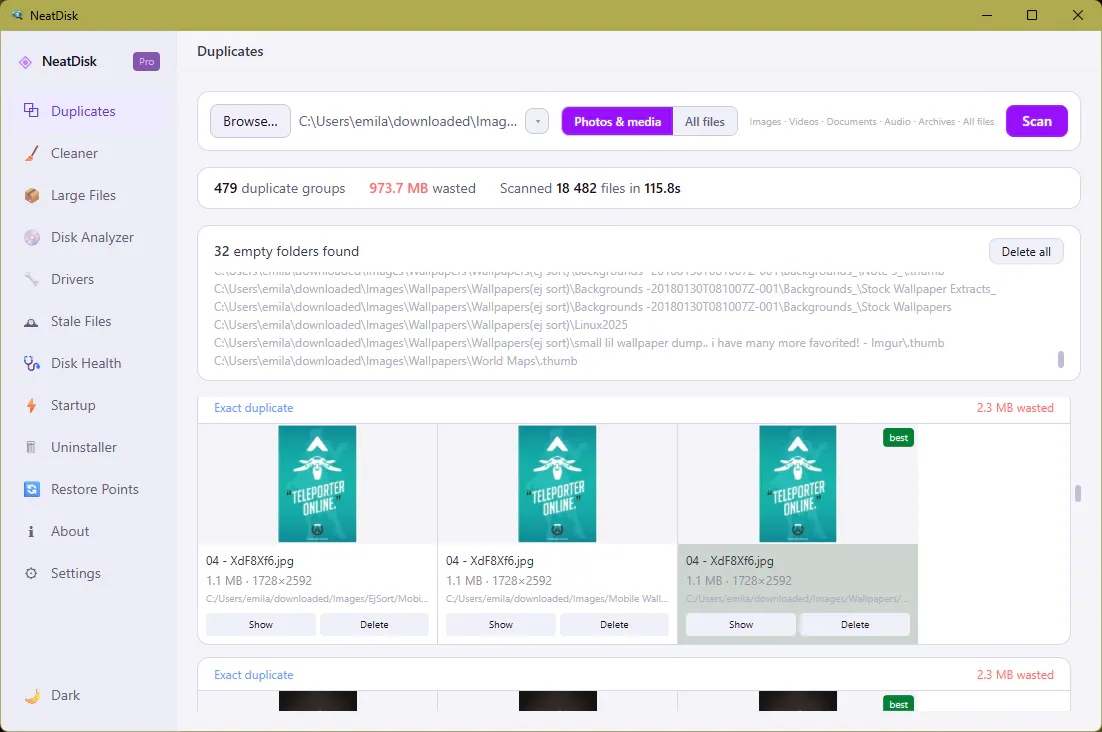Click the 32 empty folders found heading
Viewport: 1102px width, 732px height.
point(287,251)
